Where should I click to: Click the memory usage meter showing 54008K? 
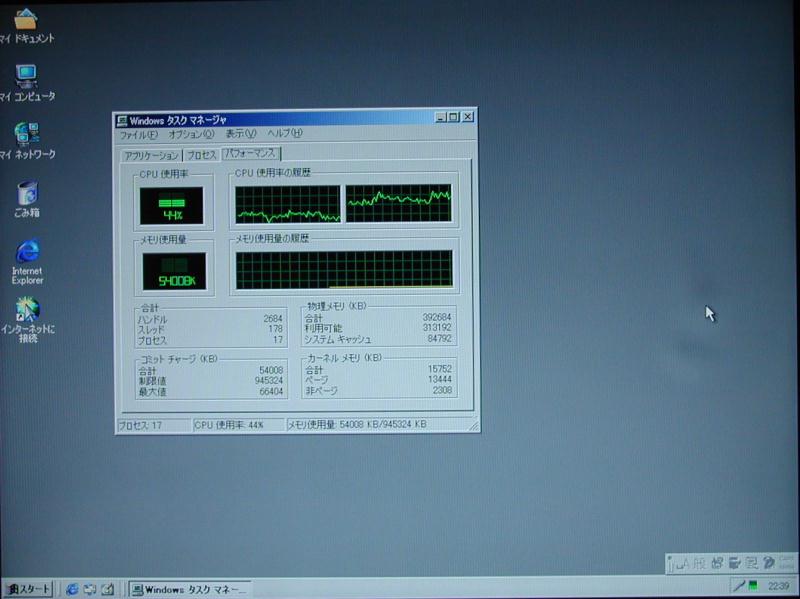174,271
